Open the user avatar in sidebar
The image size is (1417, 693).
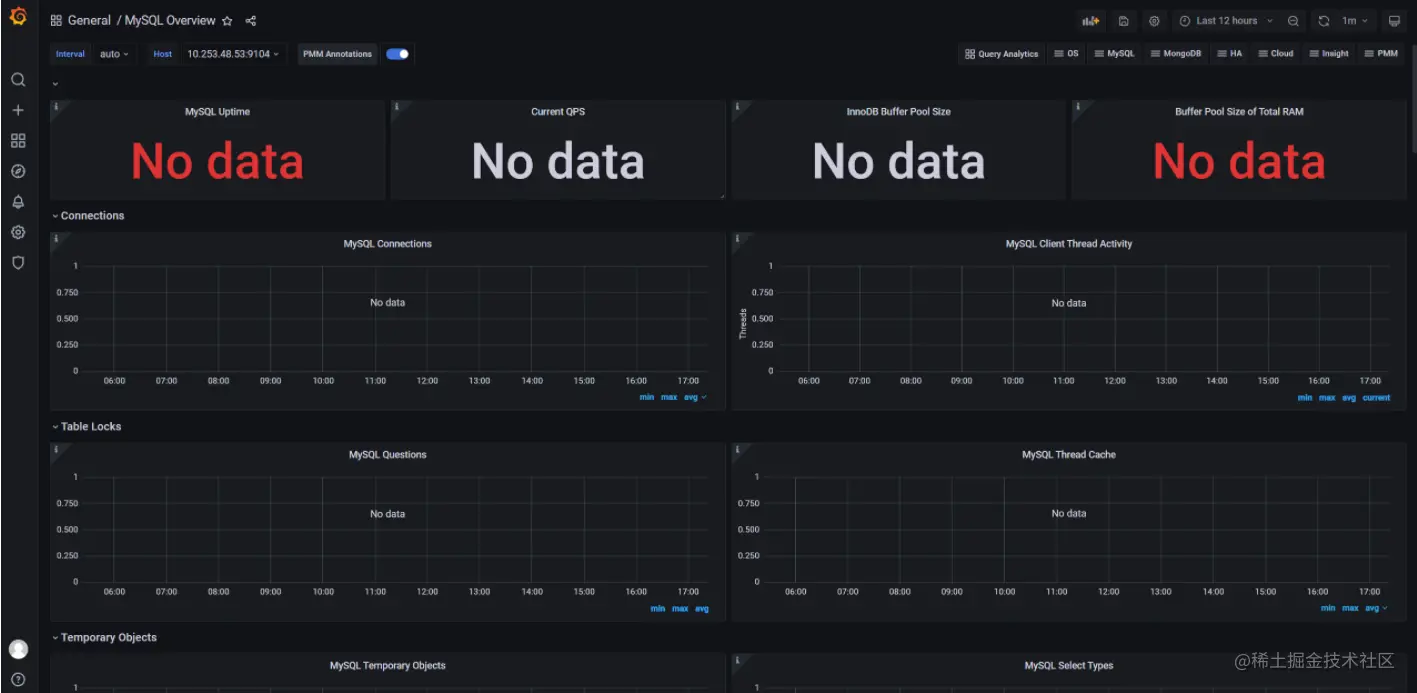coord(18,649)
